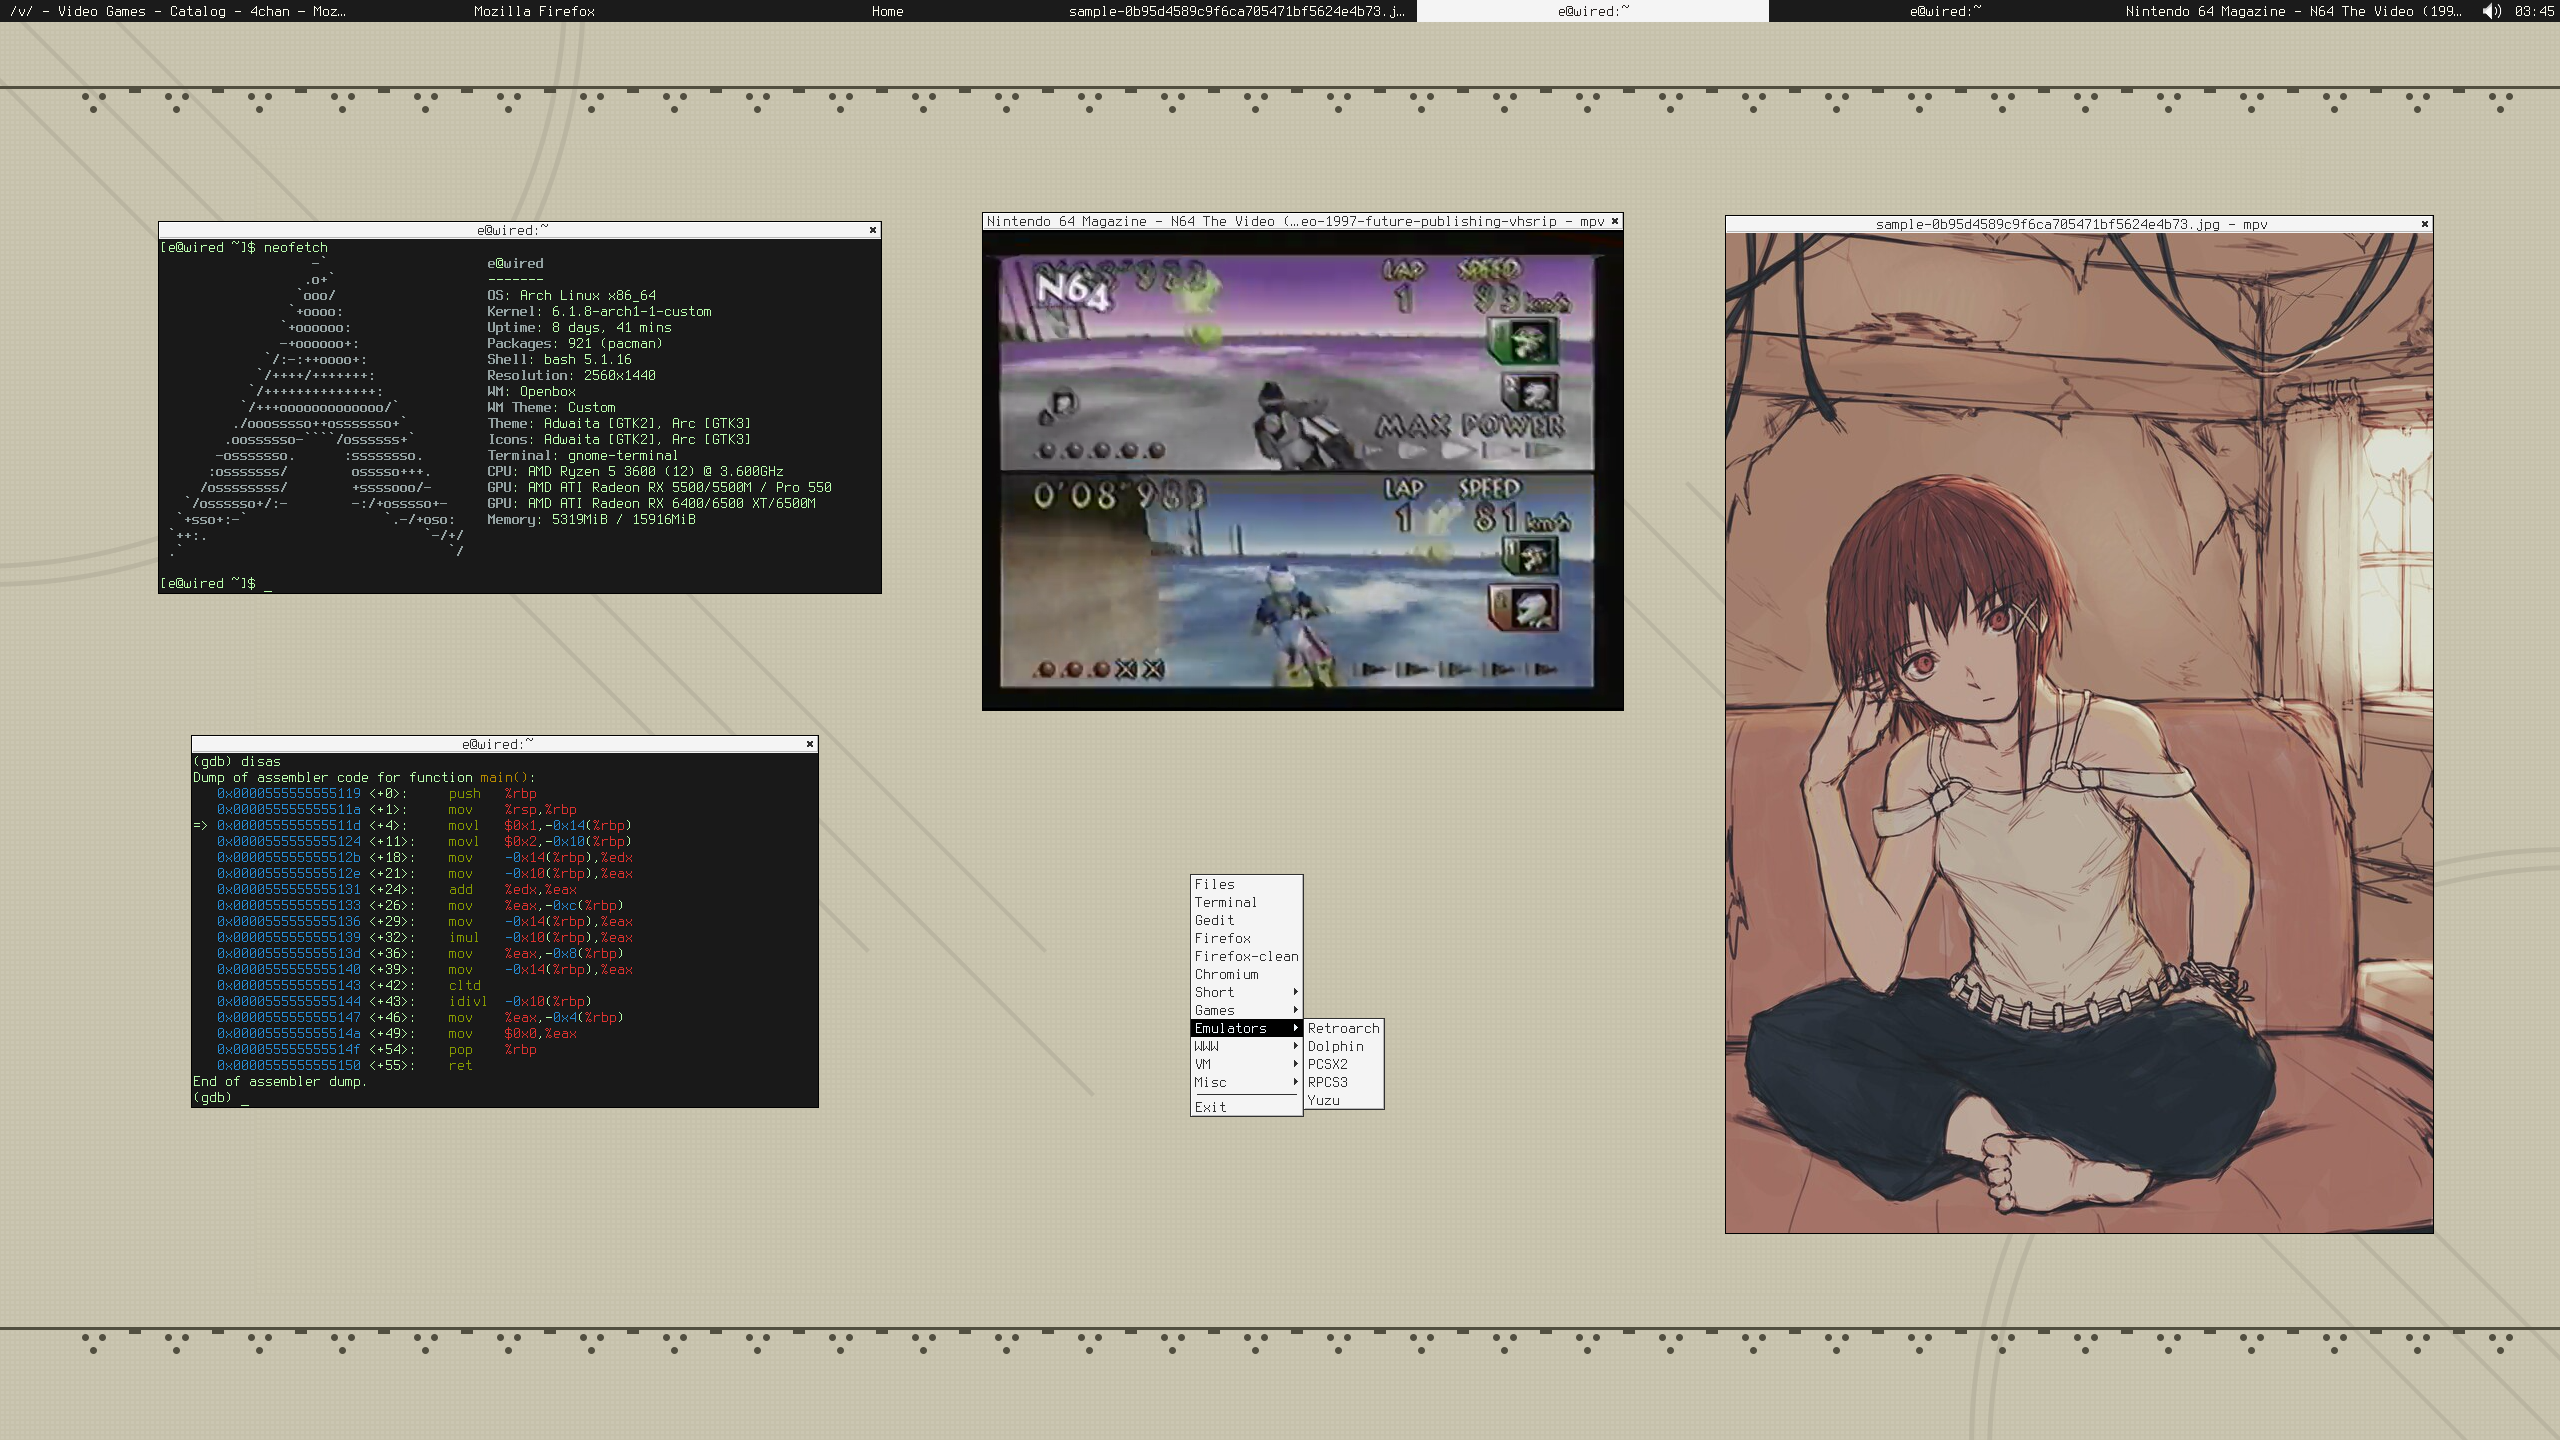The image size is (2560, 1440).
Task: Click the 'CPU: AMD Ryzen 5 3600' line
Action: tap(635, 471)
